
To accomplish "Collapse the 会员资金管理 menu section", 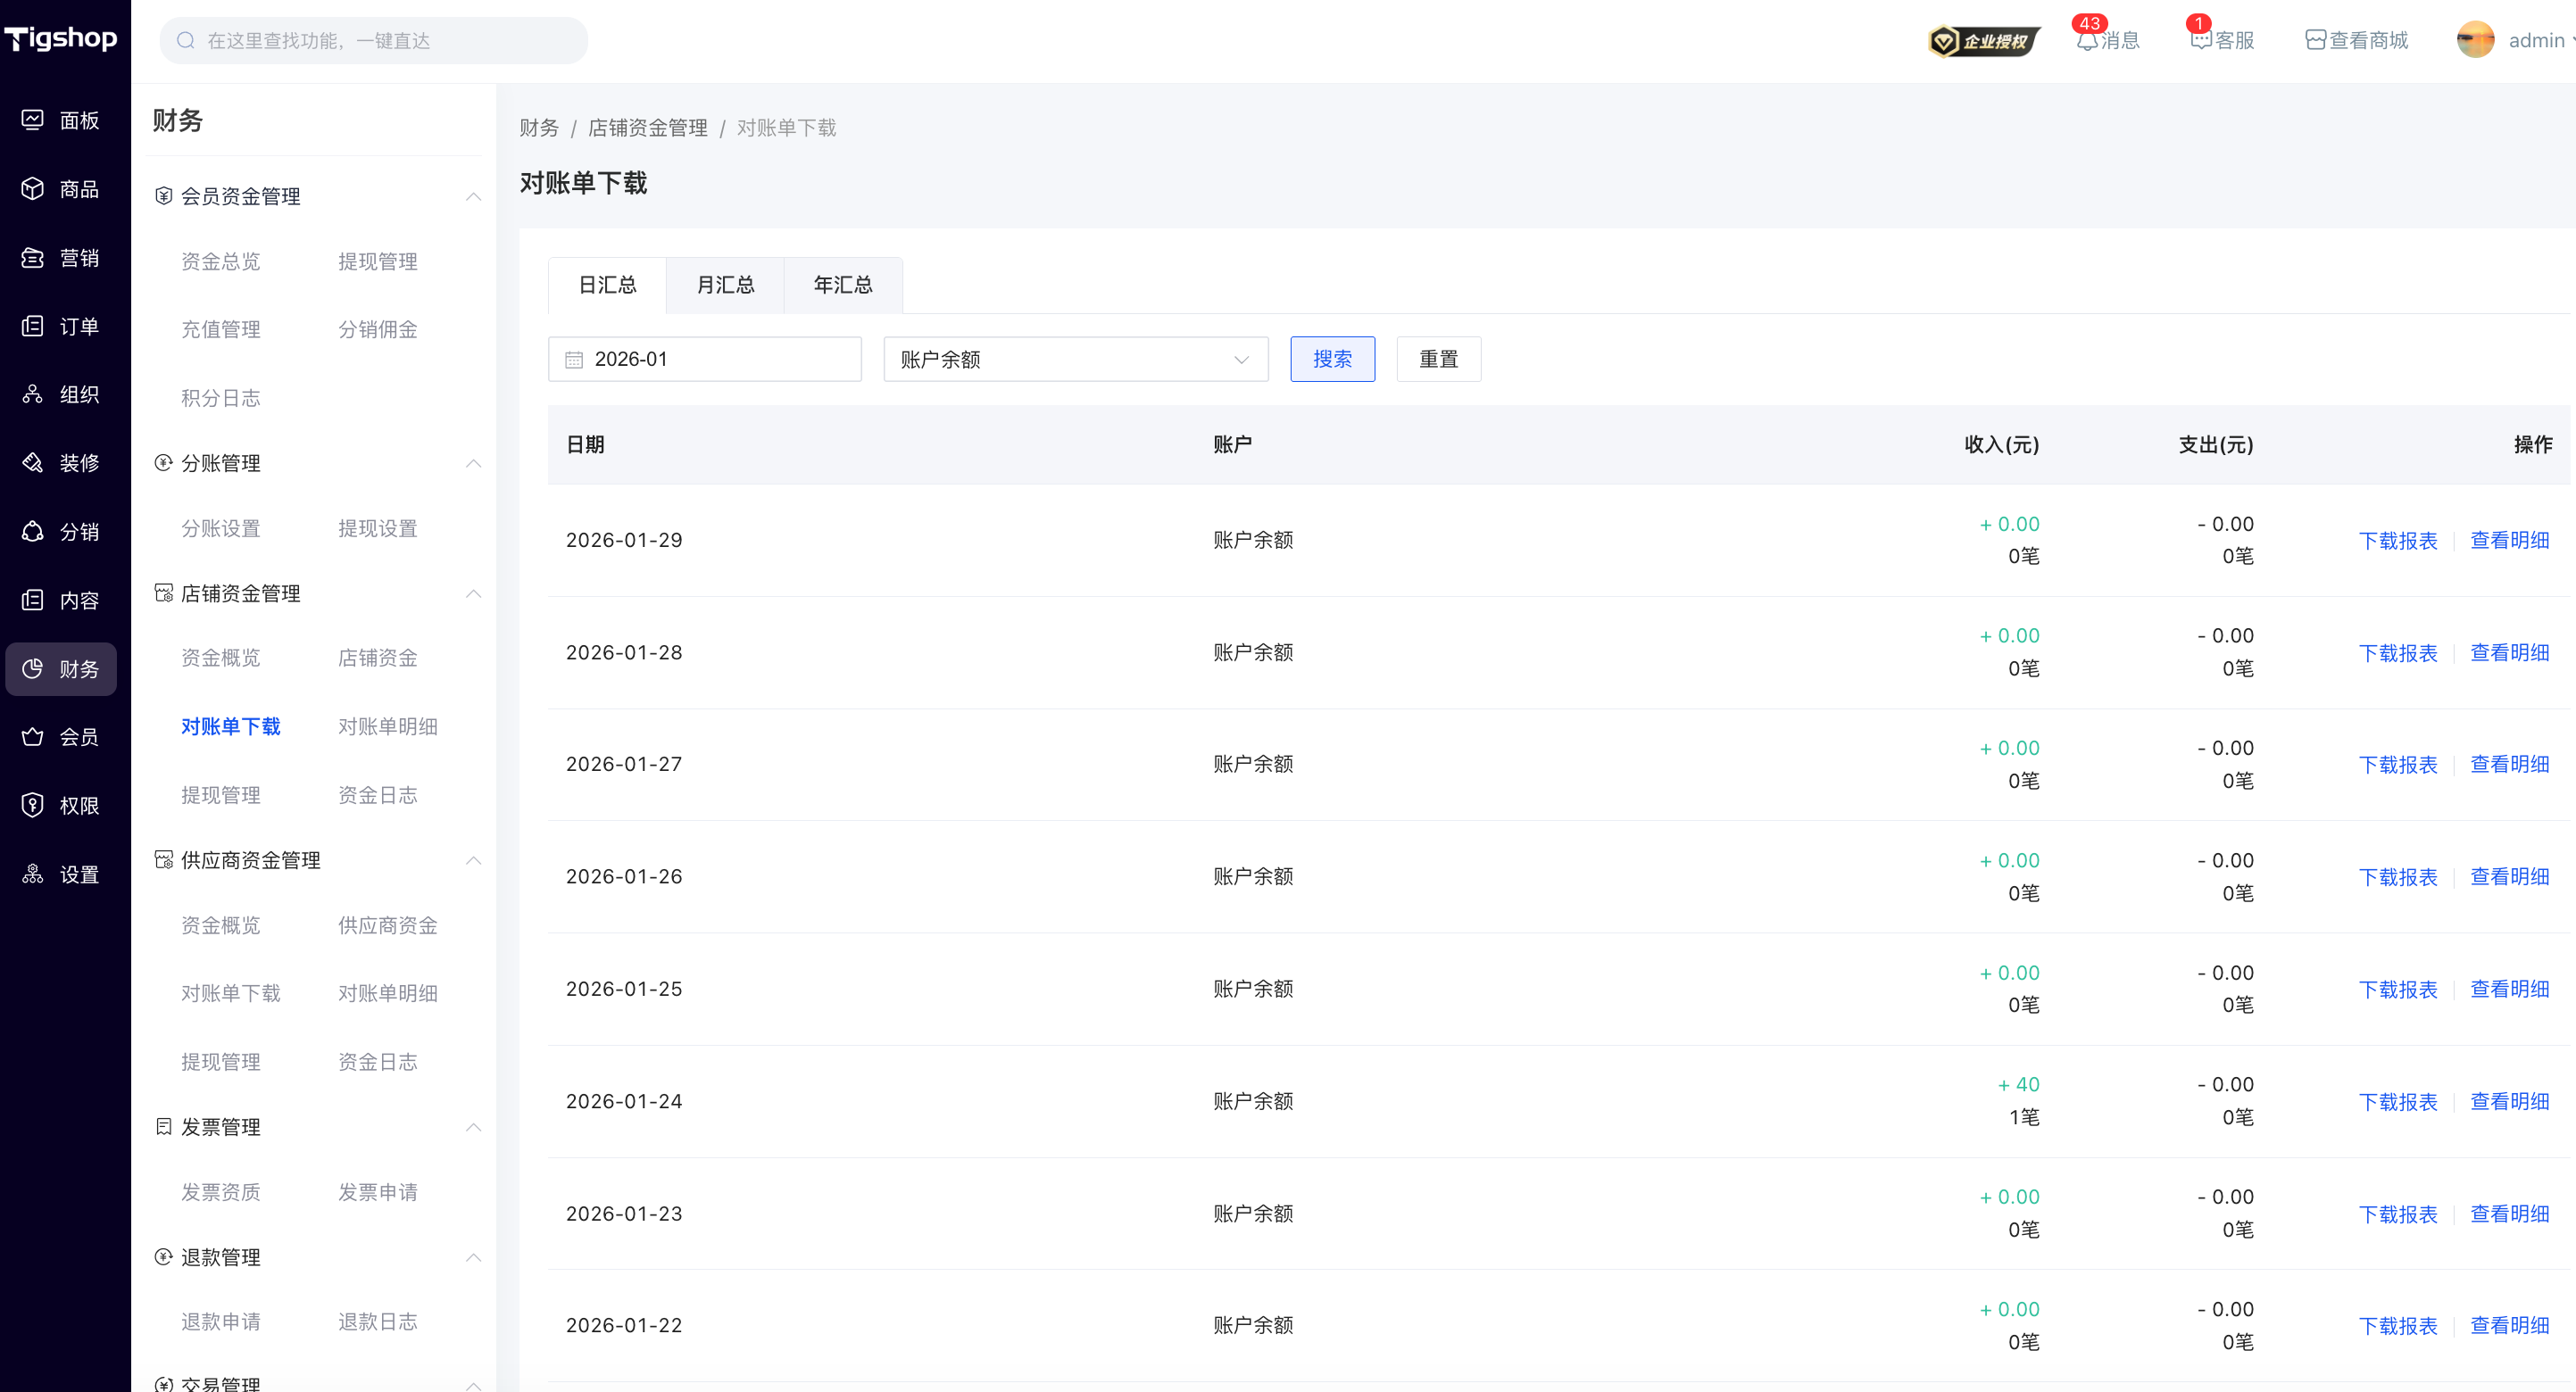I will 474,197.
